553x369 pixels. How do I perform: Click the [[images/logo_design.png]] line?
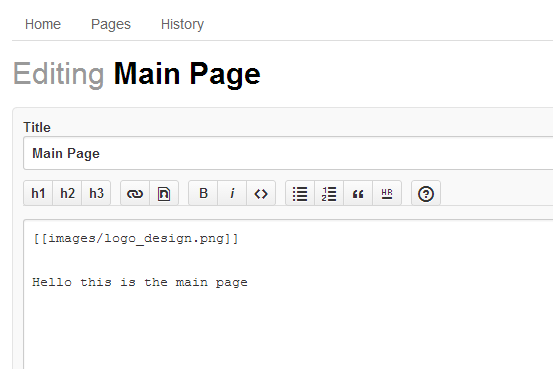(x=136, y=239)
